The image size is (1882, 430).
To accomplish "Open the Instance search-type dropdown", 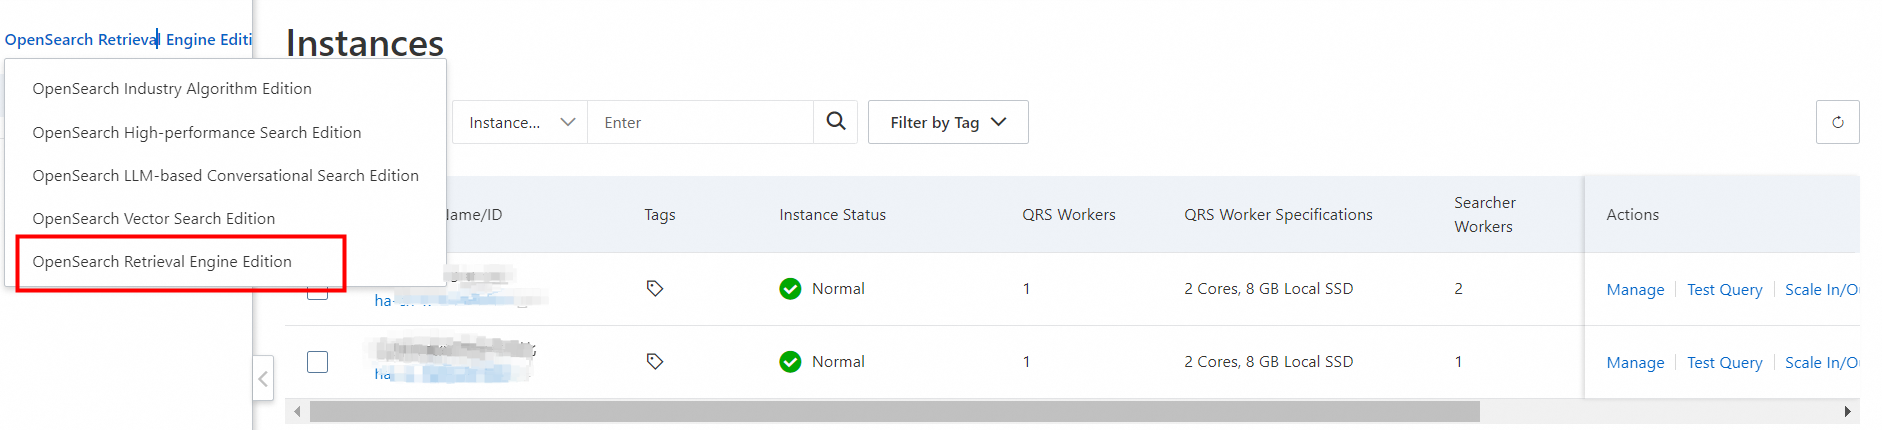I will 520,122.
